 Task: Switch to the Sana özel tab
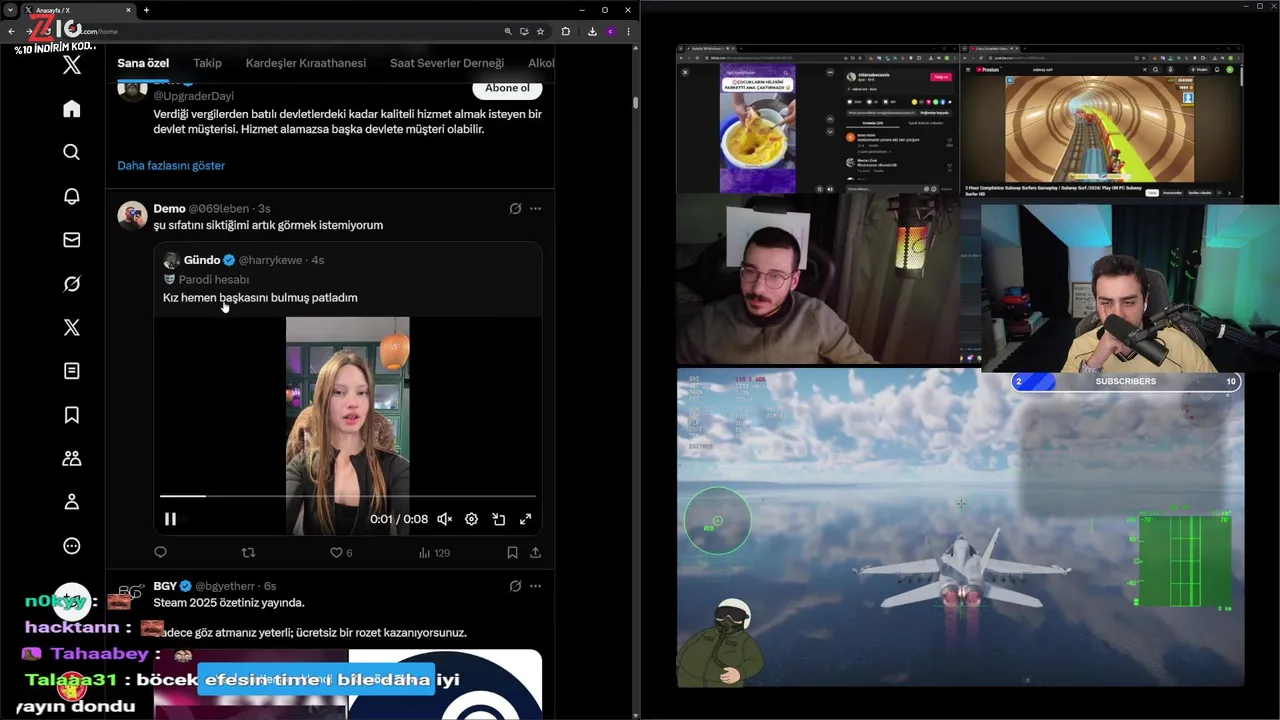143,63
